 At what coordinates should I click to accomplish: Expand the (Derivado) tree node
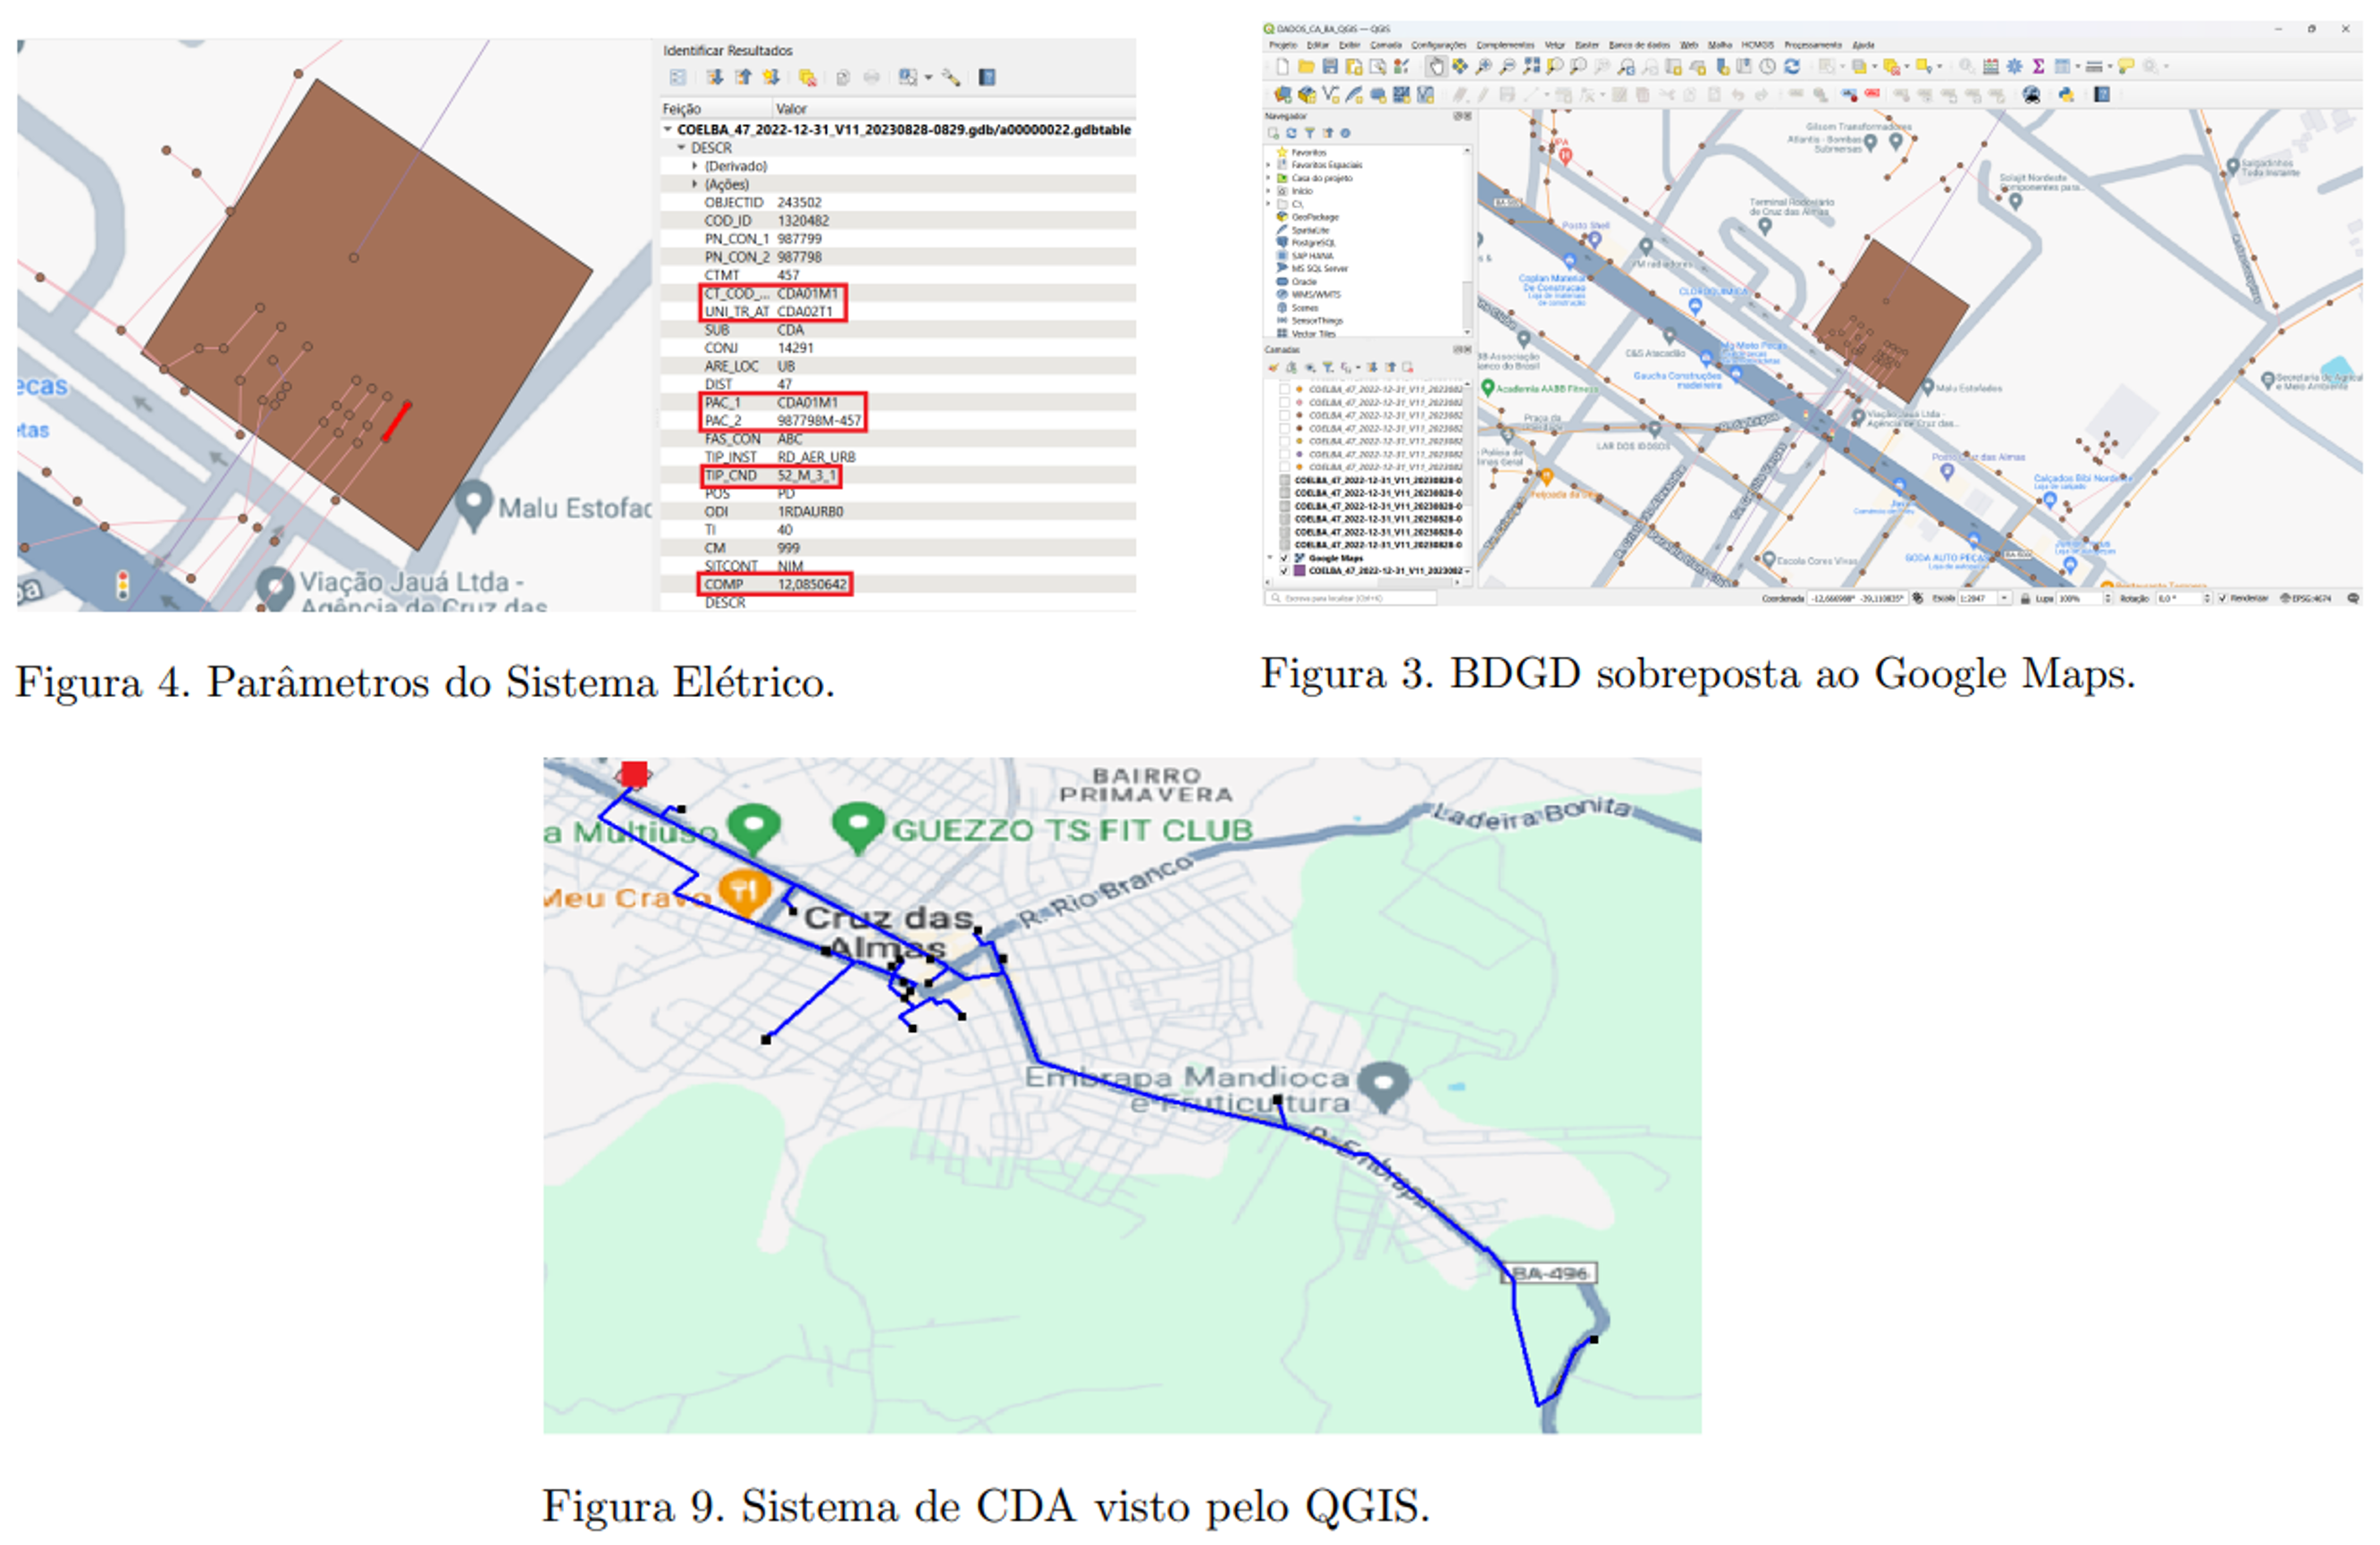coord(695,166)
